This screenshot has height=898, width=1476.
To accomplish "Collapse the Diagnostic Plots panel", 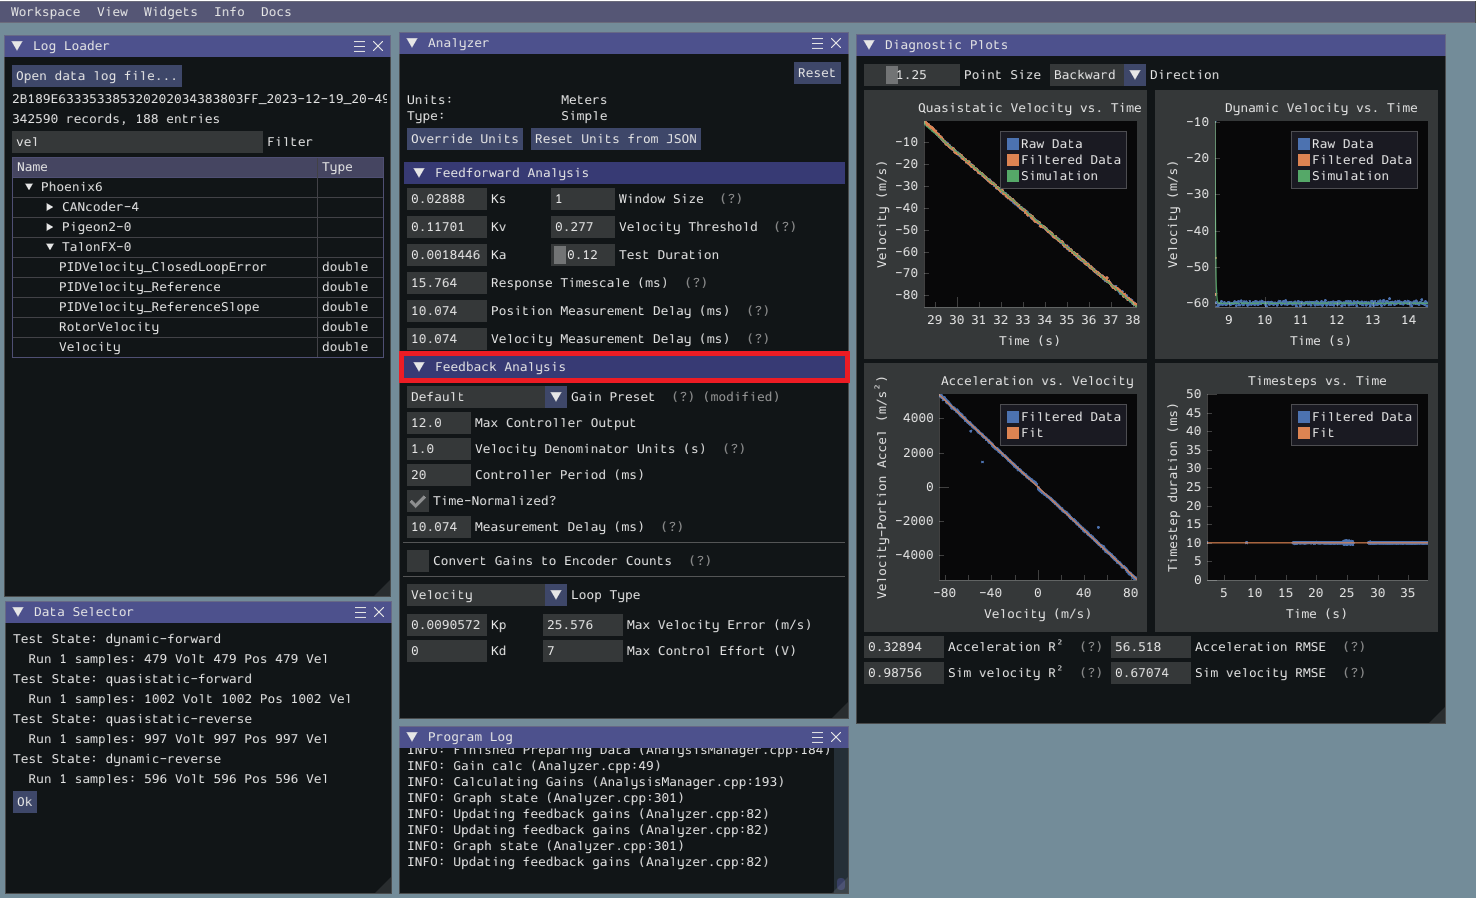I will point(869,44).
